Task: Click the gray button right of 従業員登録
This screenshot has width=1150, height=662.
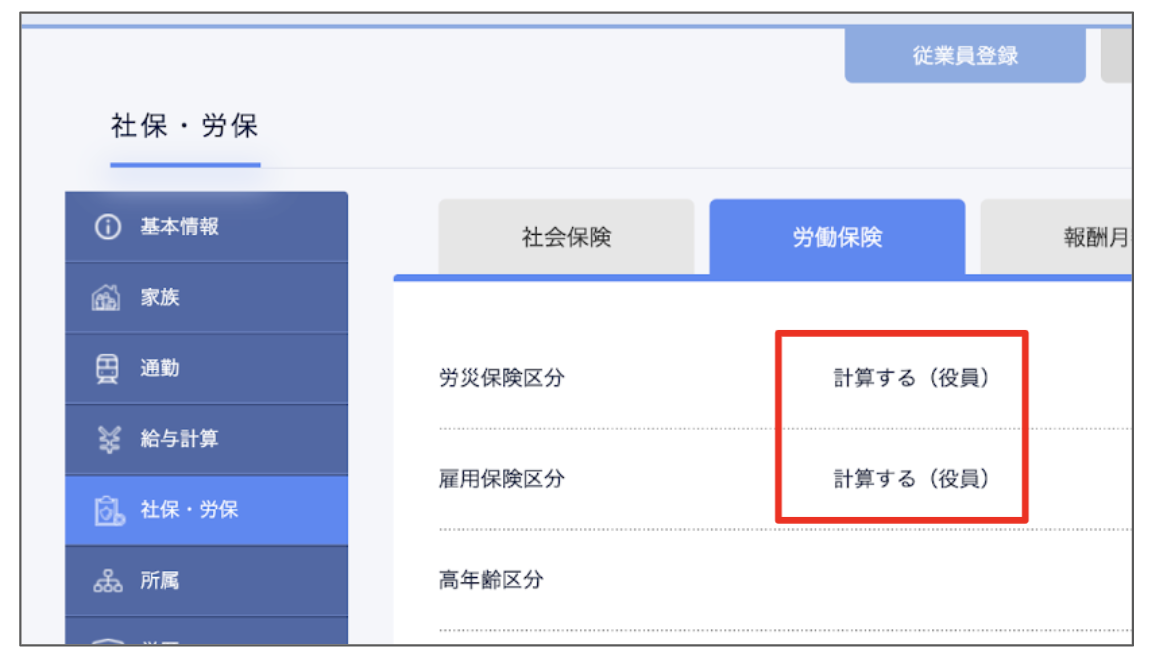Action: tap(1116, 55)
